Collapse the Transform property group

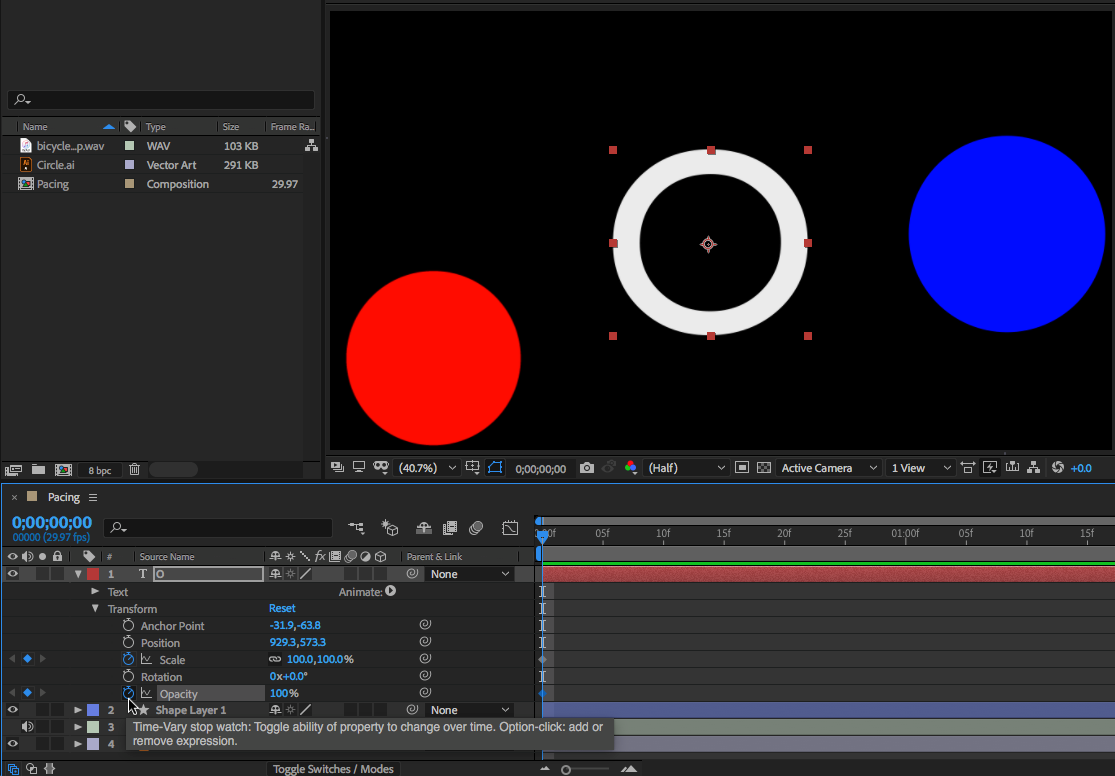click(x=96, y=609)
